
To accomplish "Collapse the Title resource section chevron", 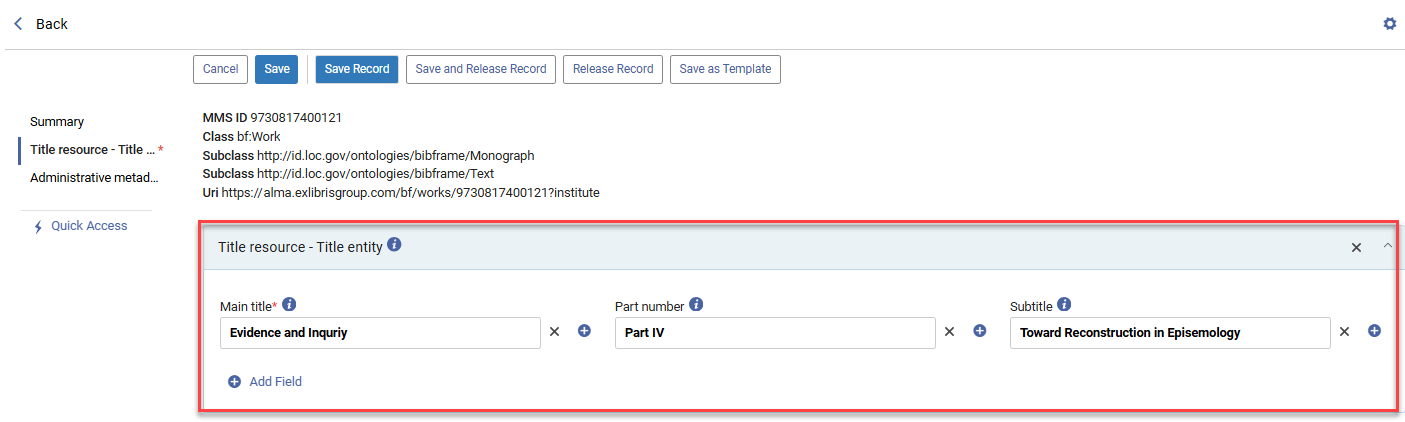I will click(x=1387, y=246).
